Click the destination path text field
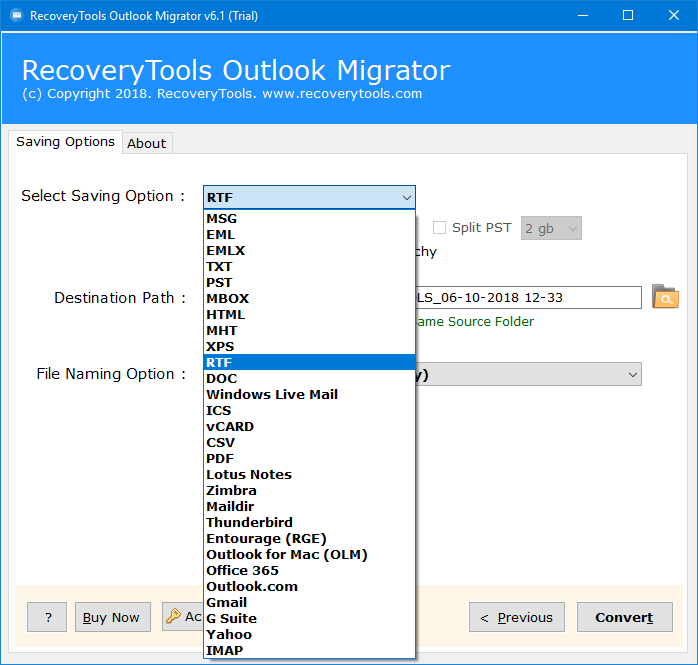This screenshot has width=698, height=665. click(x=528, y=297)
